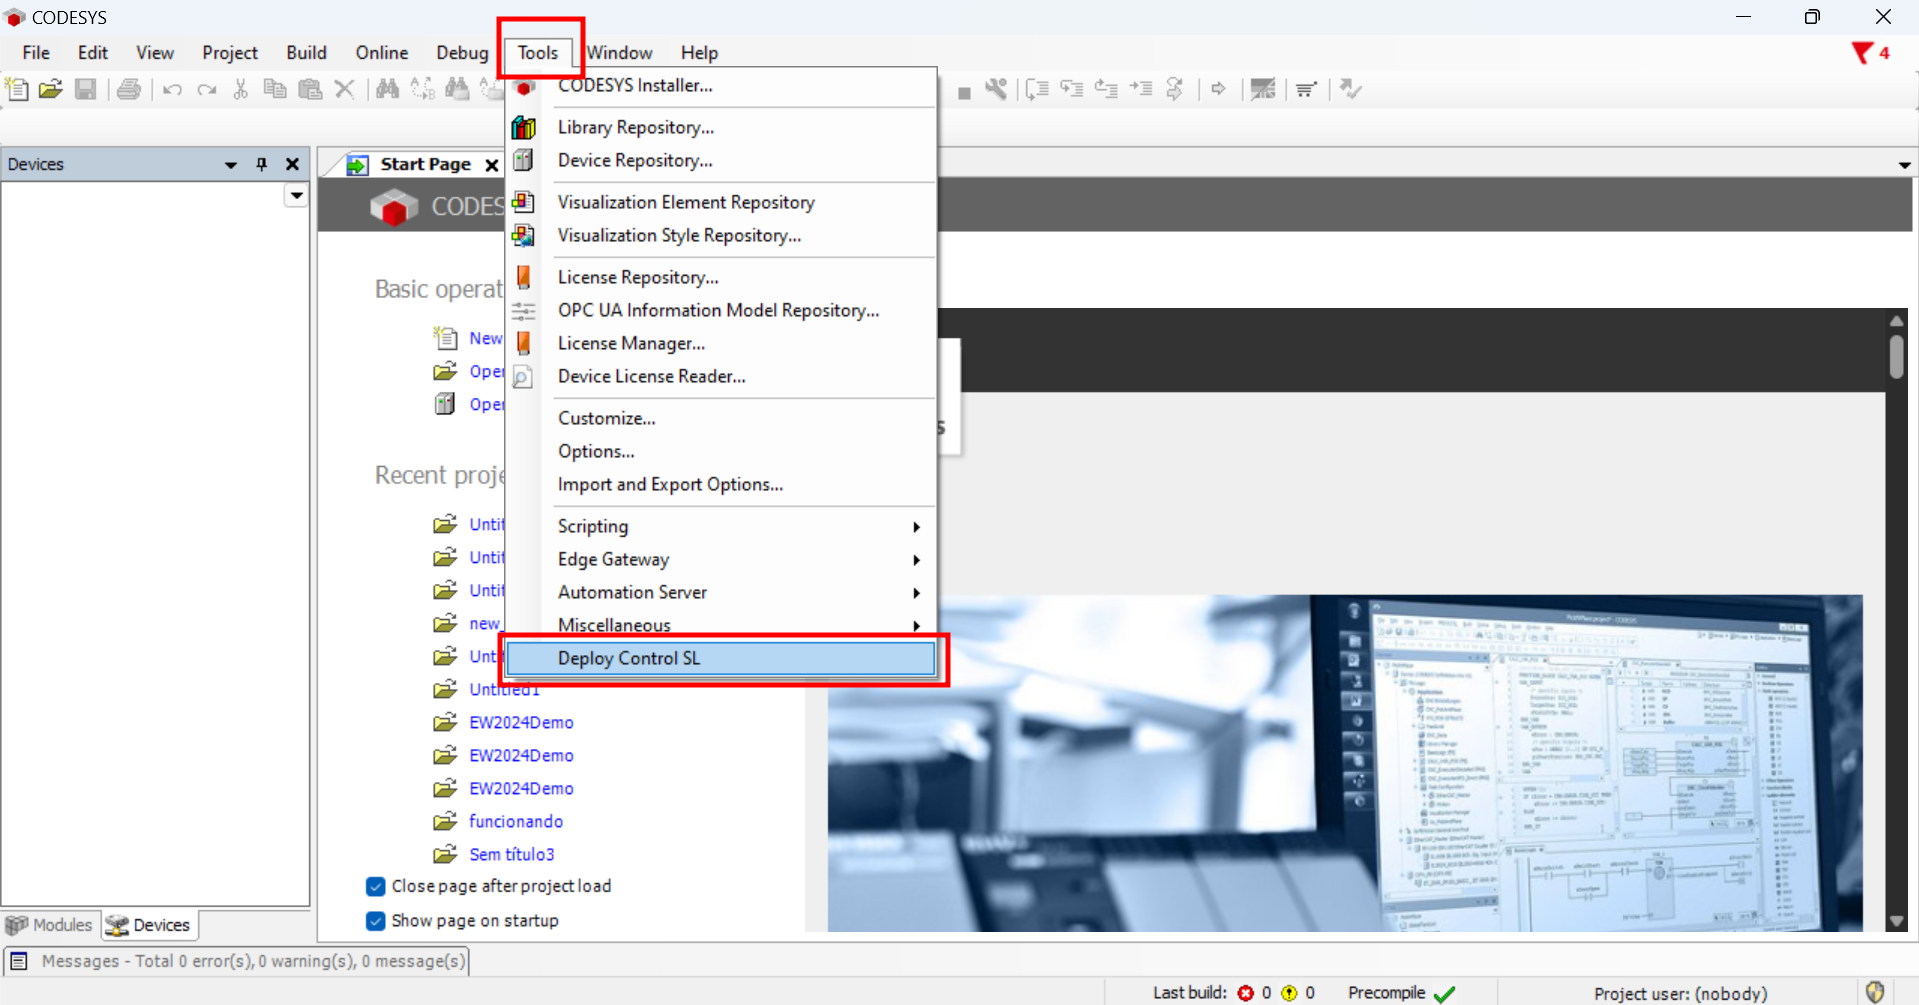Image resolution: width=1919 pixels, height=1005 pixels.
Task: Create a new project via toolbar icon
Action: point(17,89)
